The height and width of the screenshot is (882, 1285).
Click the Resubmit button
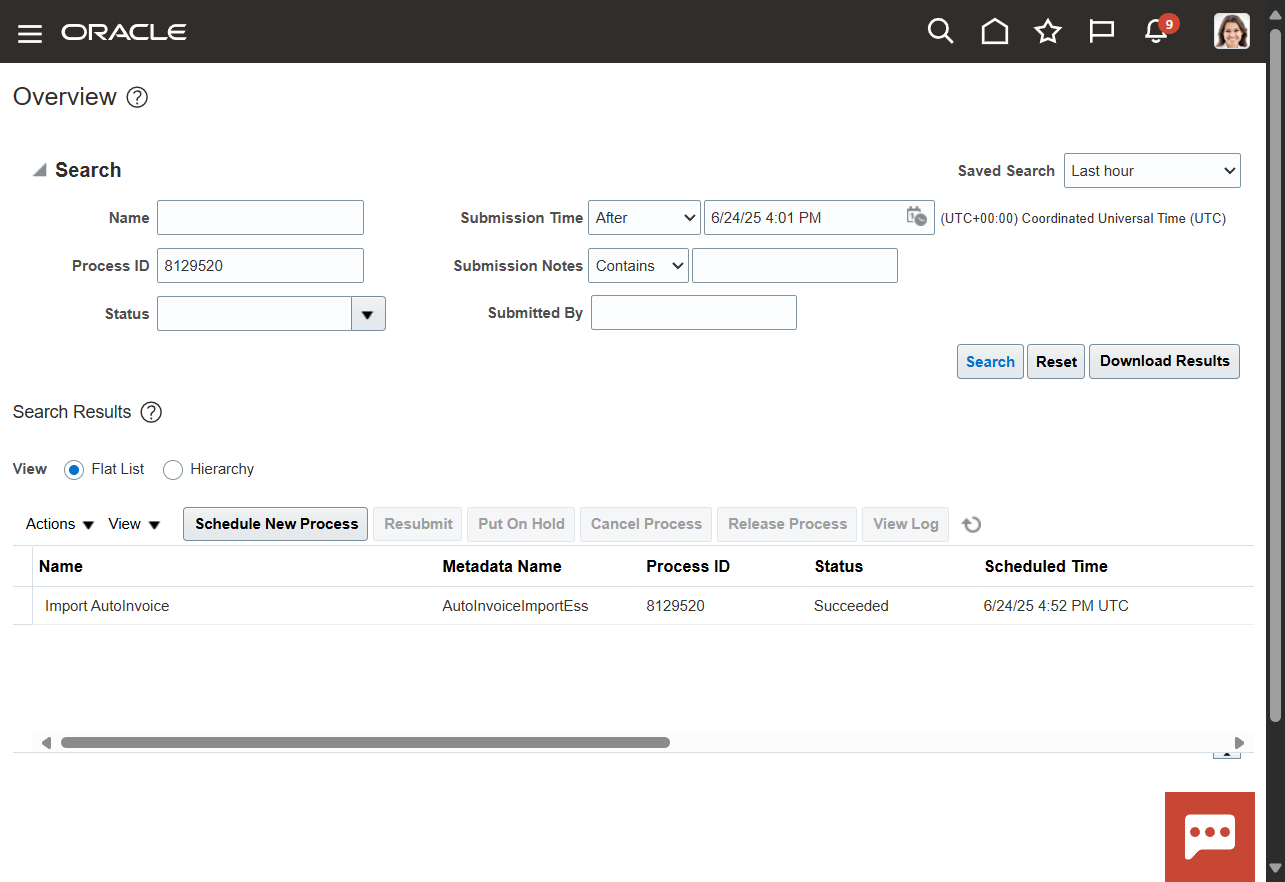point(418,524)
